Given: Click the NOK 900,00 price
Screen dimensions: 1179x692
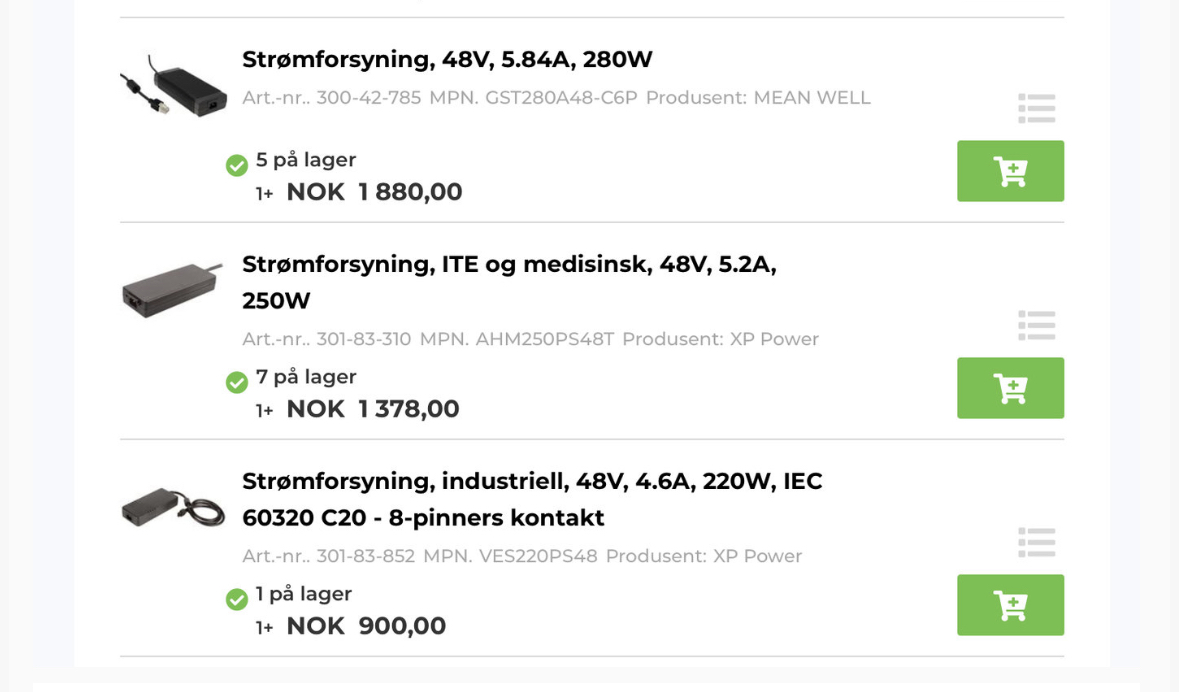Looking at the screenshot, I should (x=366, y=626).
